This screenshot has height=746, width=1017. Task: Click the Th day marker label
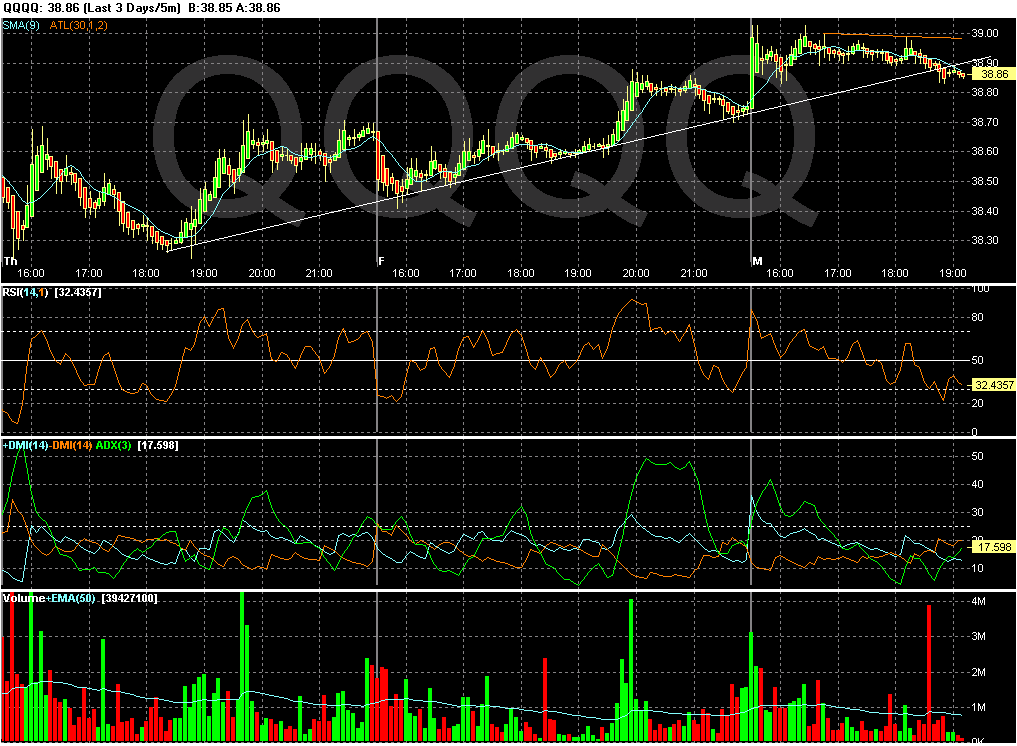pyautogui.click(x=10, y=261)
